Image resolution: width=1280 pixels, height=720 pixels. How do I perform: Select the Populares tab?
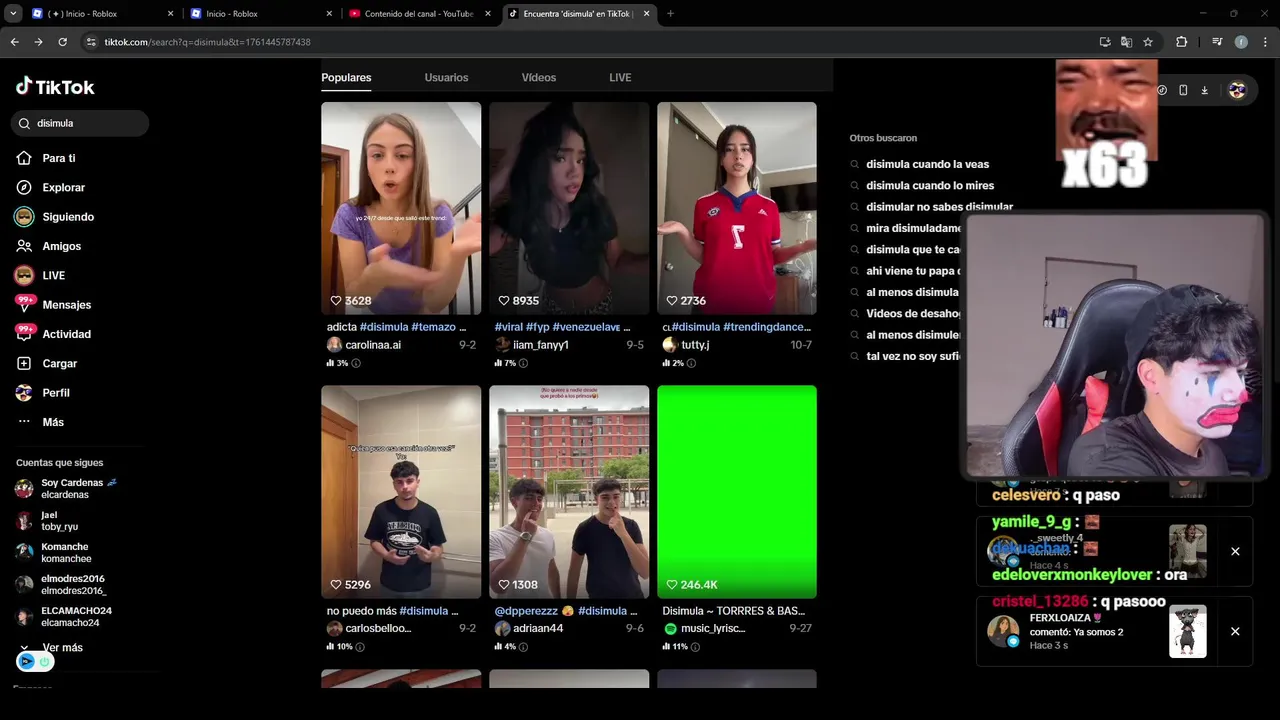346,77
